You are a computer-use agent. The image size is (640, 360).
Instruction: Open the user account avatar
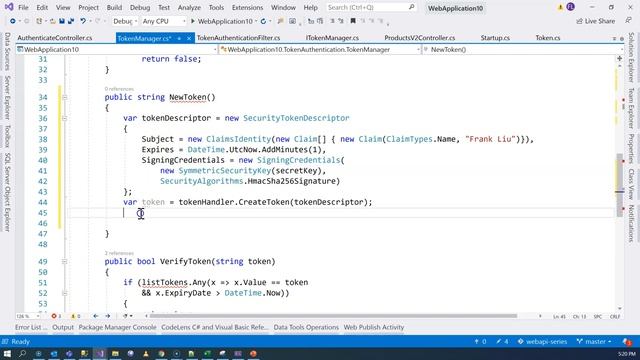click(x=571, y=7)
